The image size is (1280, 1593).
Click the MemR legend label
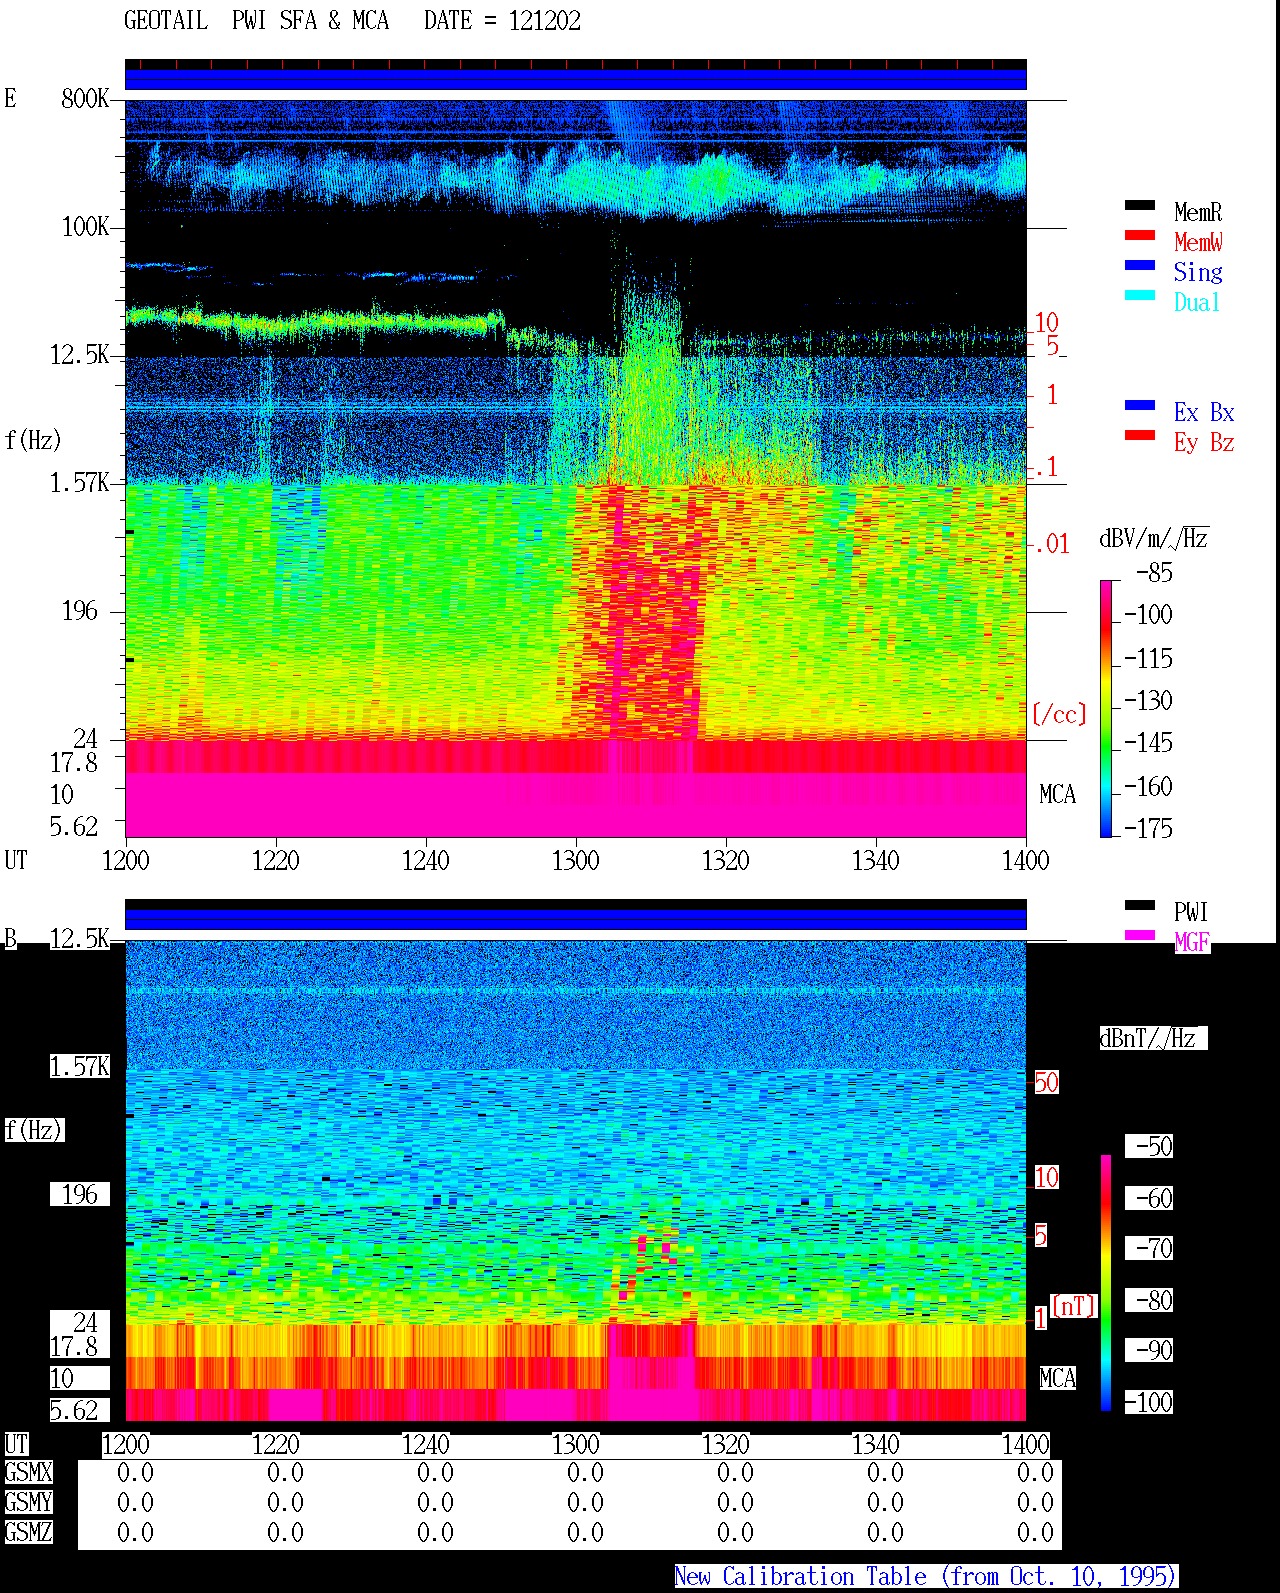point(1198,212)
